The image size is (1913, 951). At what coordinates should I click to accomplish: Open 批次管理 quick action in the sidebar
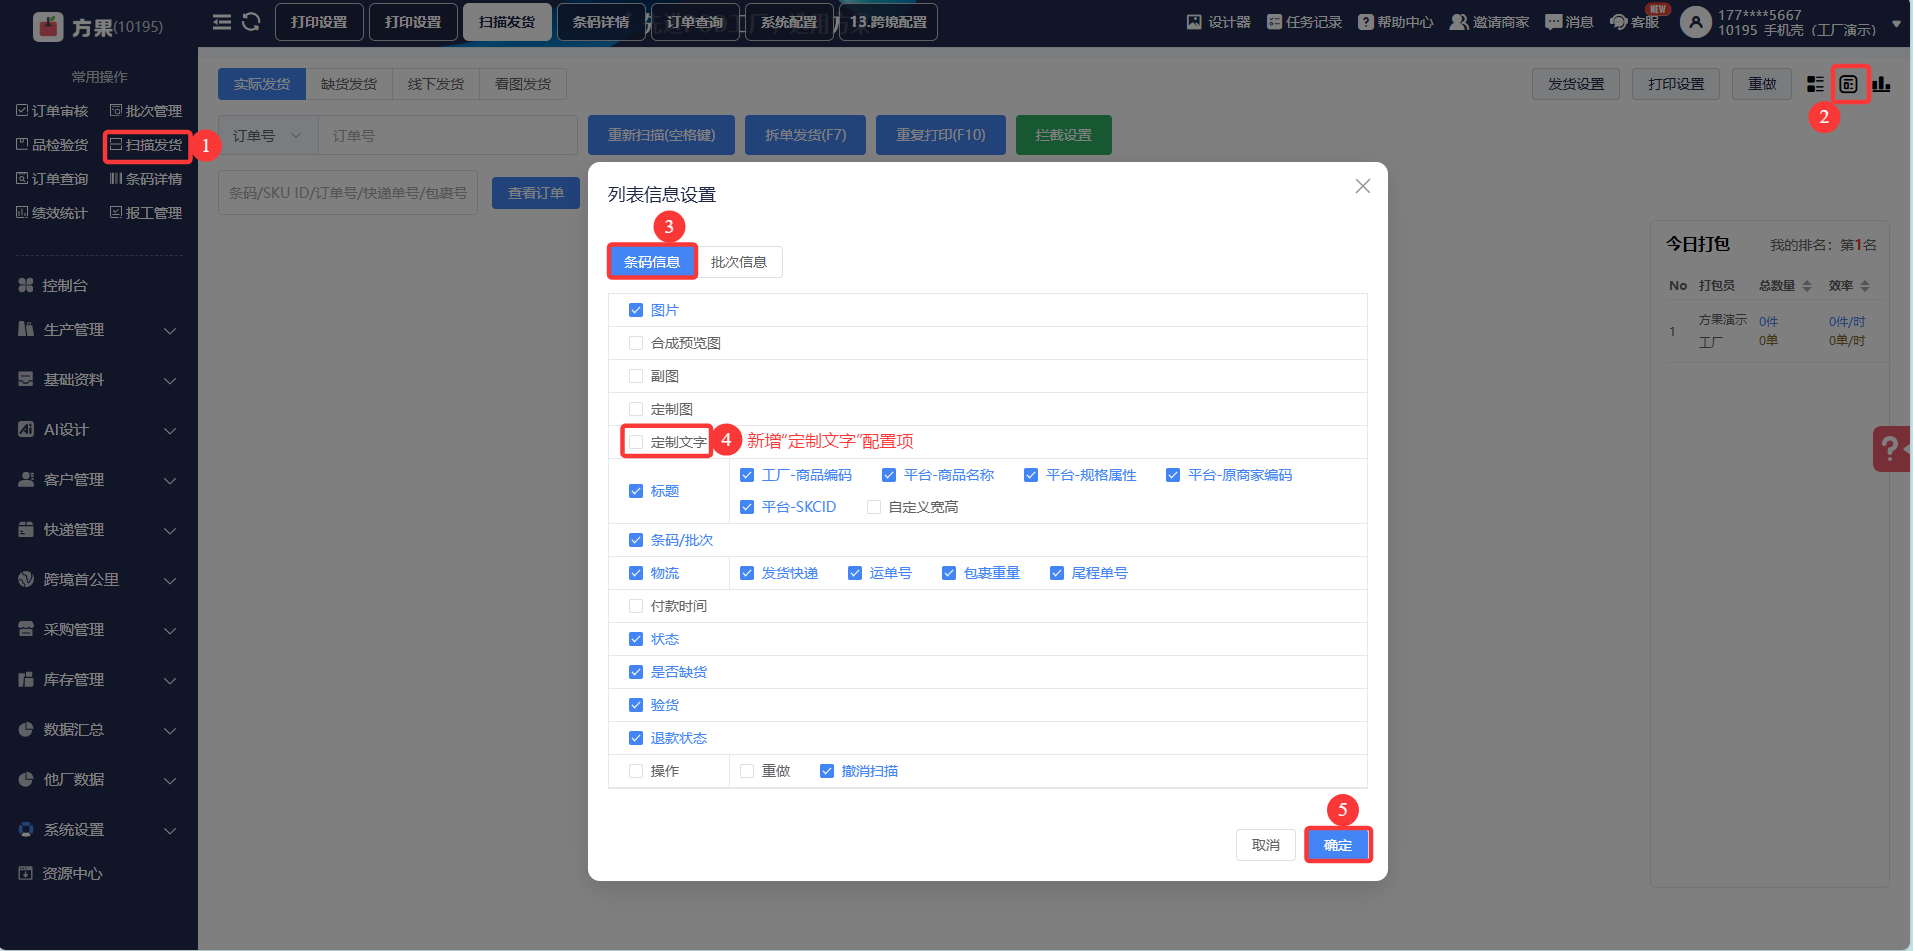point(146,111)
